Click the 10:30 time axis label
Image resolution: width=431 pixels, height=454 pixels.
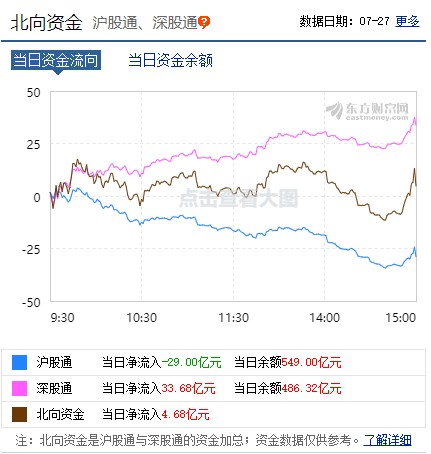142,318
